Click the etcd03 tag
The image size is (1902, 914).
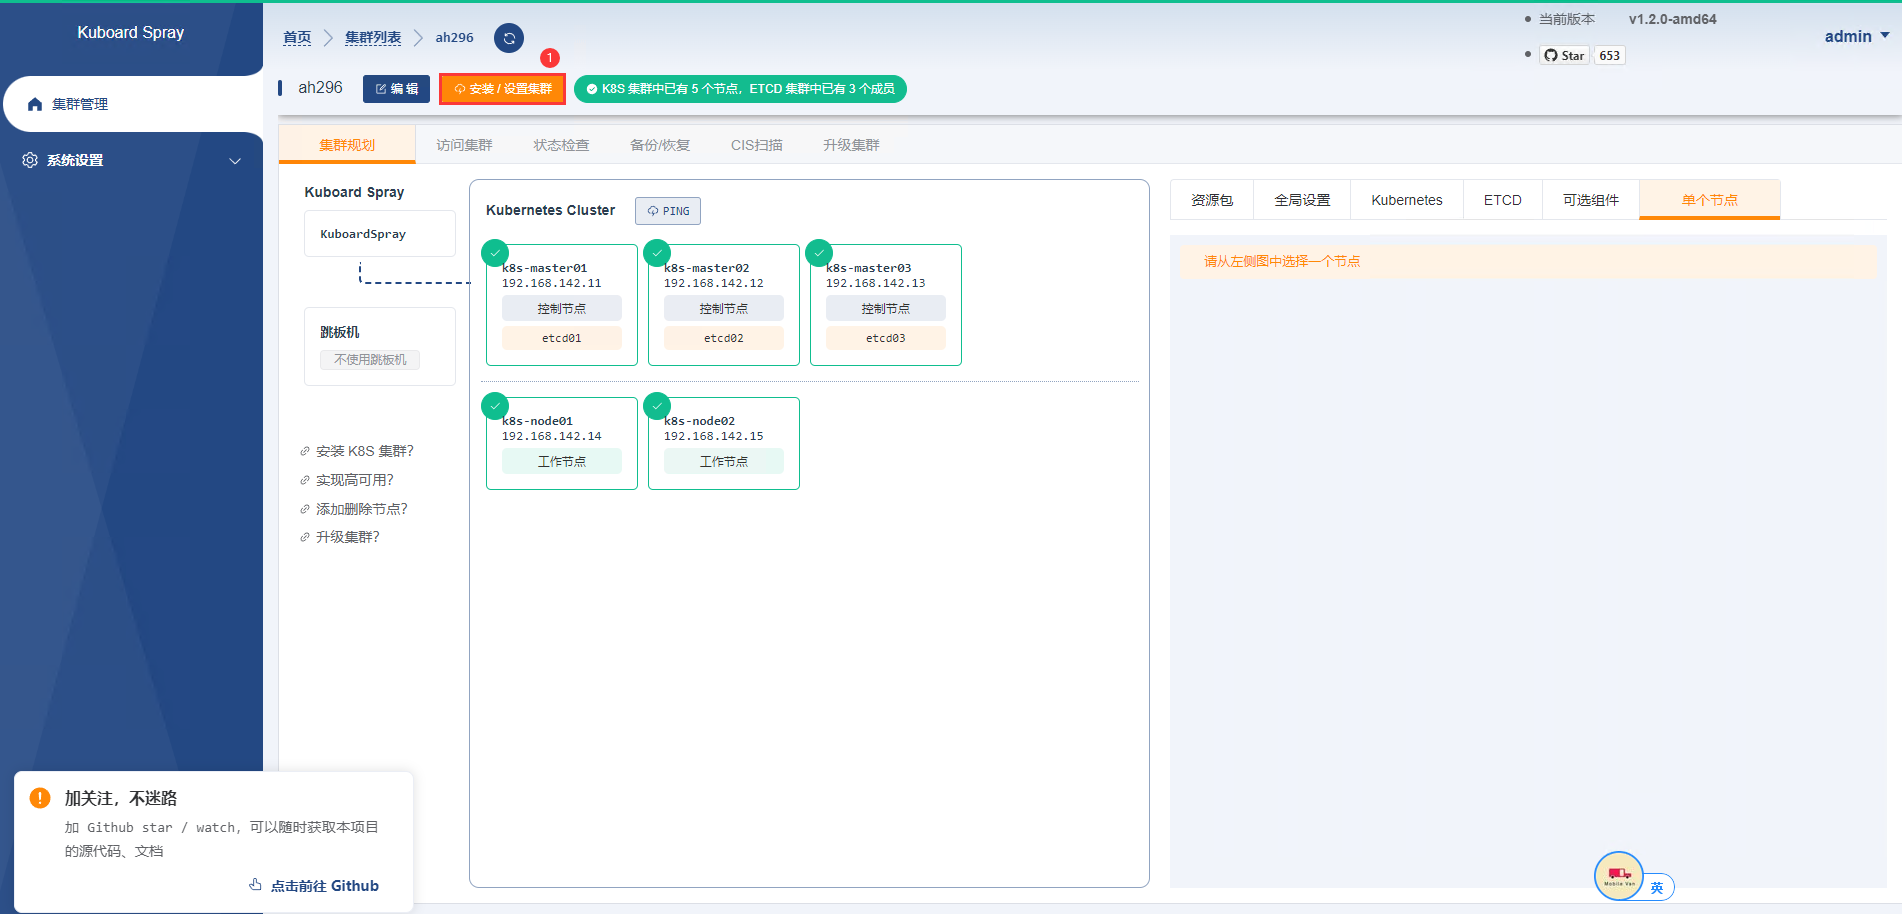[x=886, y=338]
